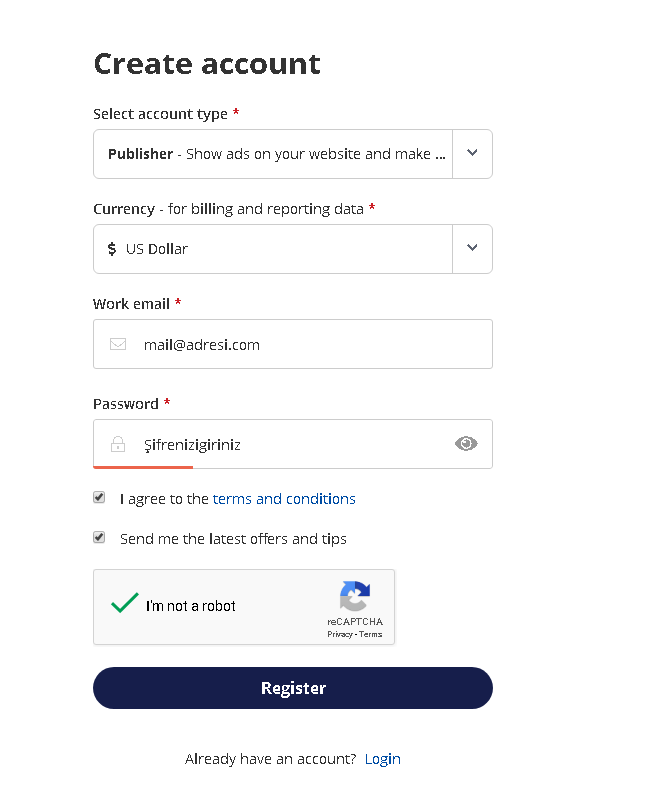Click the reCAPTCHA logo icon
Screen dimensions: 666x800
click(x=355, y=596)
